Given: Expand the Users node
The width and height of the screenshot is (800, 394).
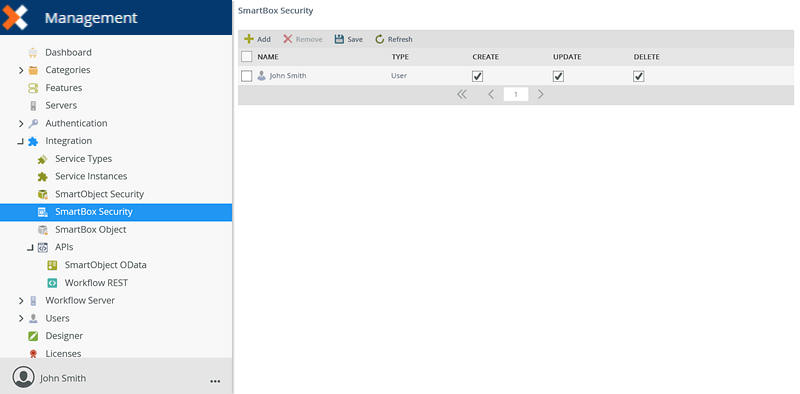Looking at the screenshot, I should 21,318.
